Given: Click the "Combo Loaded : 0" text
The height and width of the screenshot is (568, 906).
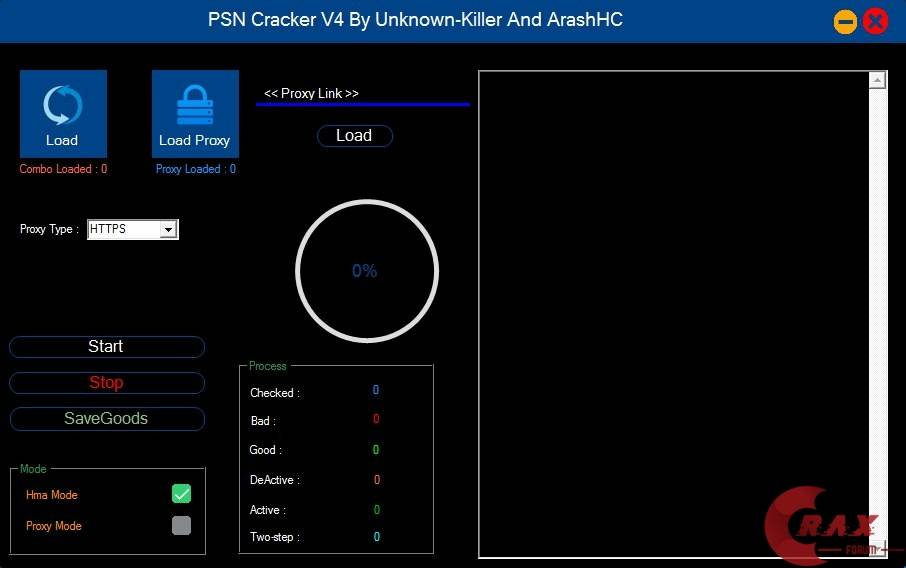Looking at the screenshot, I should (63, 169).
